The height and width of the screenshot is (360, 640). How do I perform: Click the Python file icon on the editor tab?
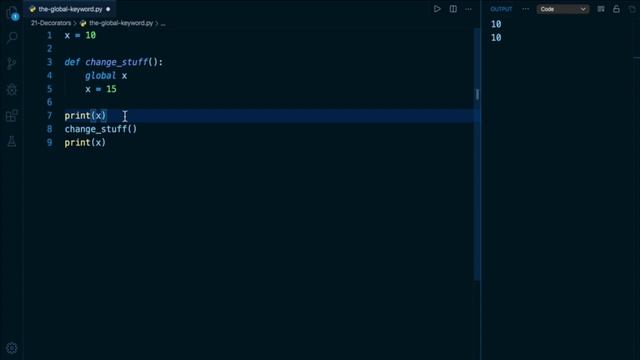click(33, 9)
